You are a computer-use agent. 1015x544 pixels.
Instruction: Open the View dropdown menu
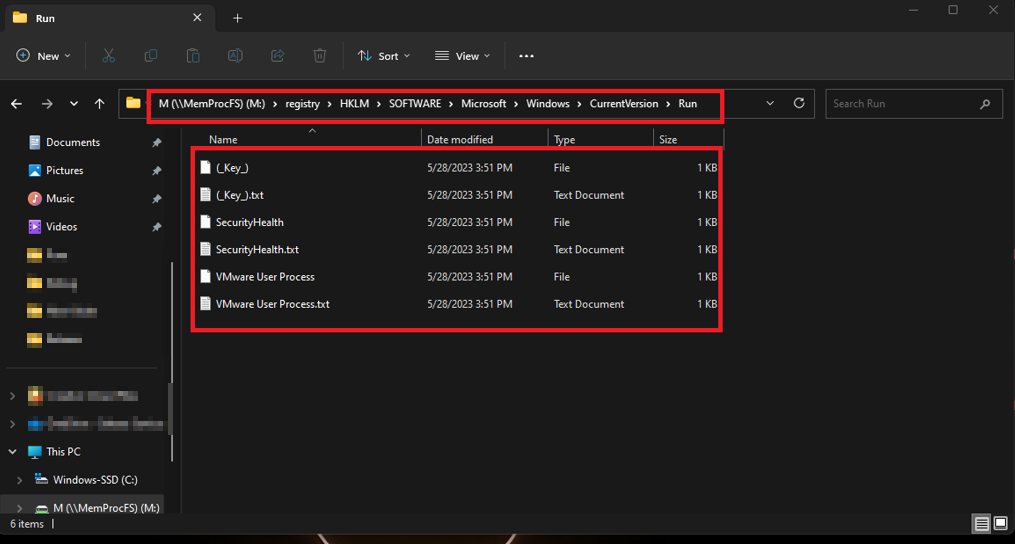point(463,56)
